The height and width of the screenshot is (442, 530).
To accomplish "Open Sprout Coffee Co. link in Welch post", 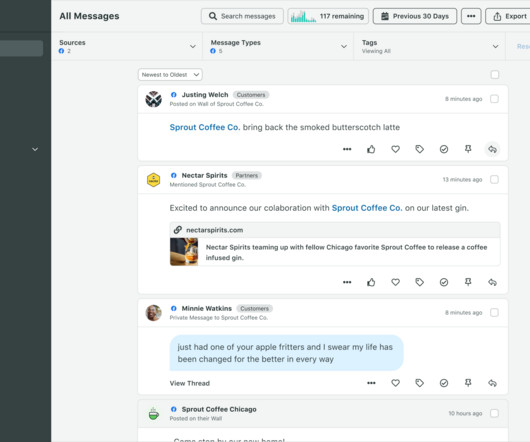I will click(205, 127).
